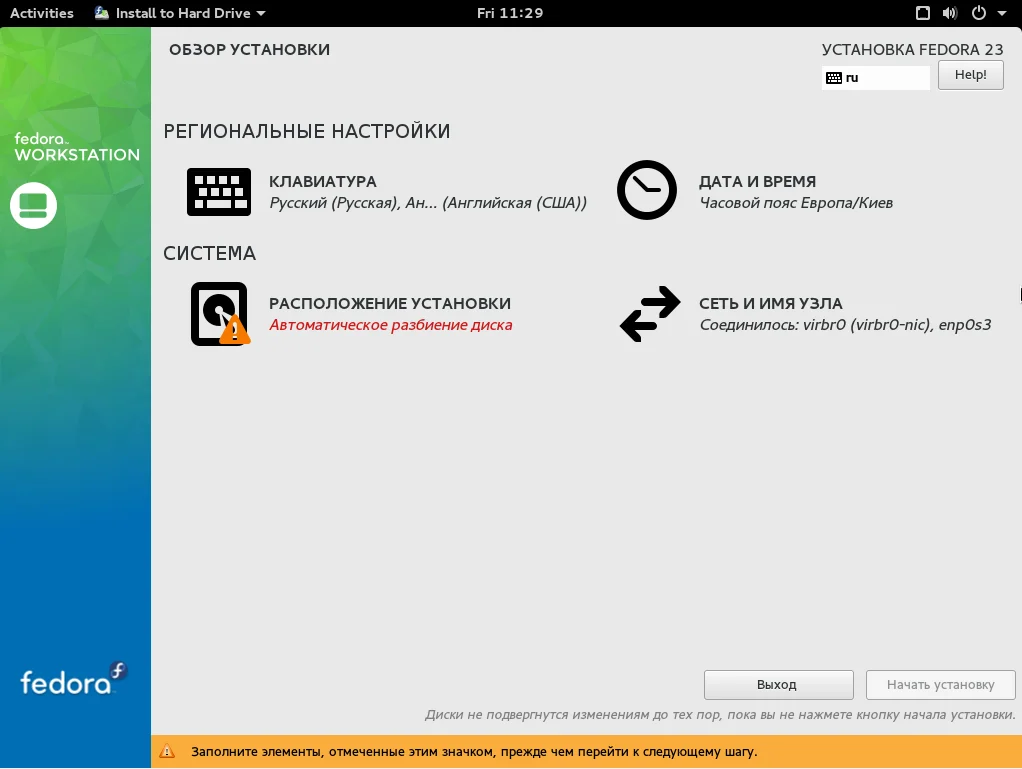Click the network arrows icon
Viewport: 1022px width, 769px height.
[x=650, y=313]
